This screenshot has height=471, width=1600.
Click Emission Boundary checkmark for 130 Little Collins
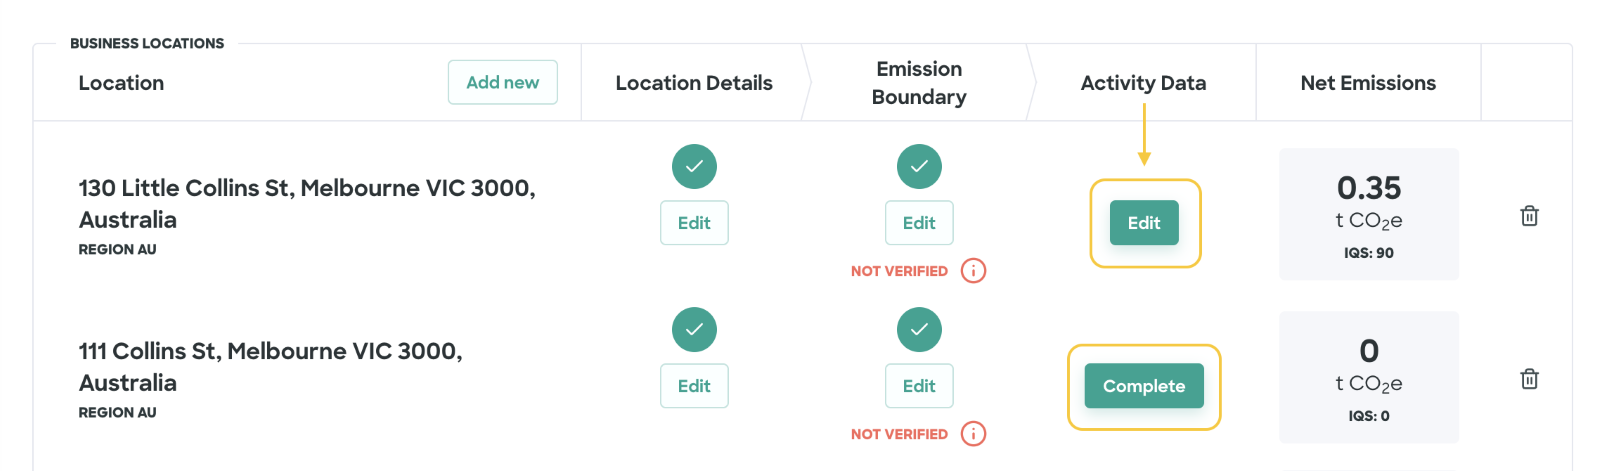919,166
